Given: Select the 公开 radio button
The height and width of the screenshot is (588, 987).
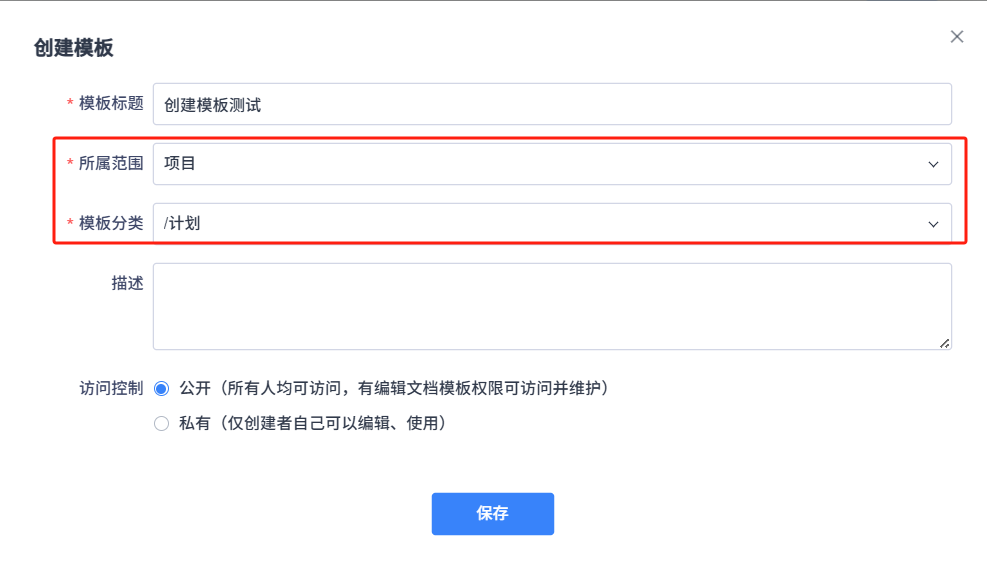Looking at the screenshot, I should click(x=161, y=389).
